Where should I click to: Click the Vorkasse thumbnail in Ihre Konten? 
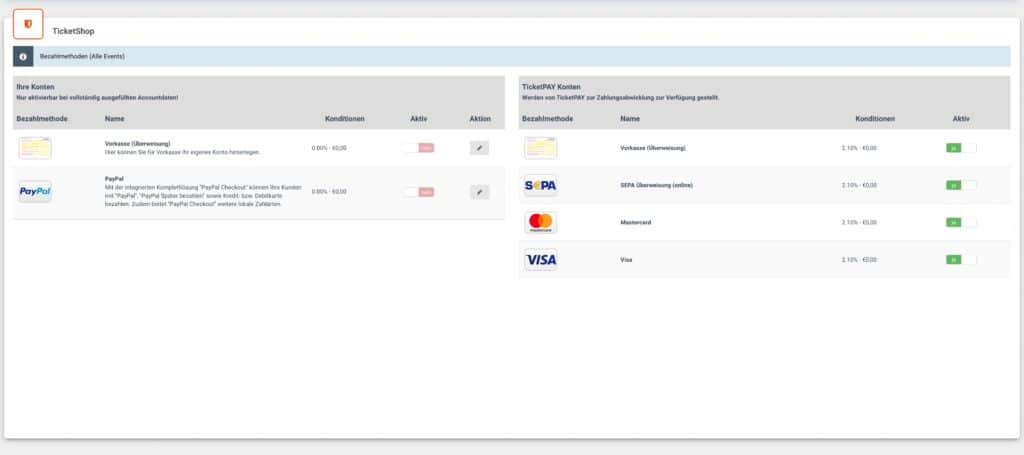[x=35, y=148]
